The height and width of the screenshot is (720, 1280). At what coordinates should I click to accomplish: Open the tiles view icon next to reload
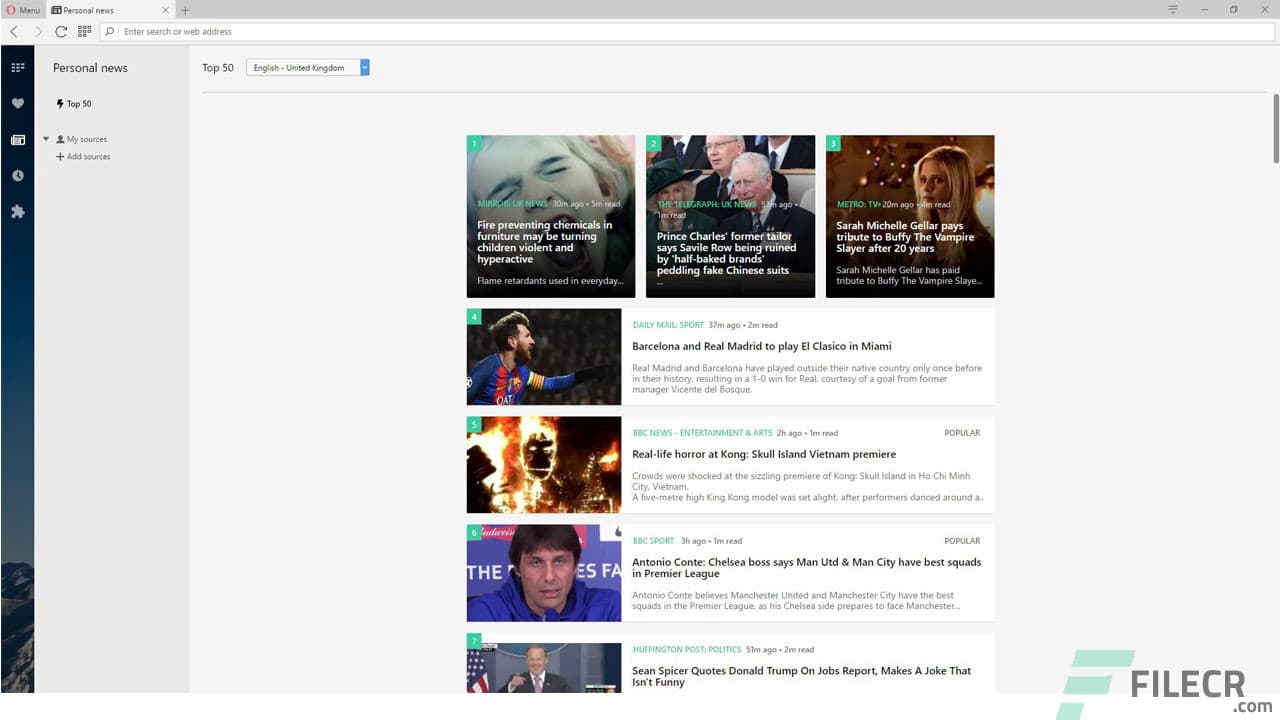[84, 31]
